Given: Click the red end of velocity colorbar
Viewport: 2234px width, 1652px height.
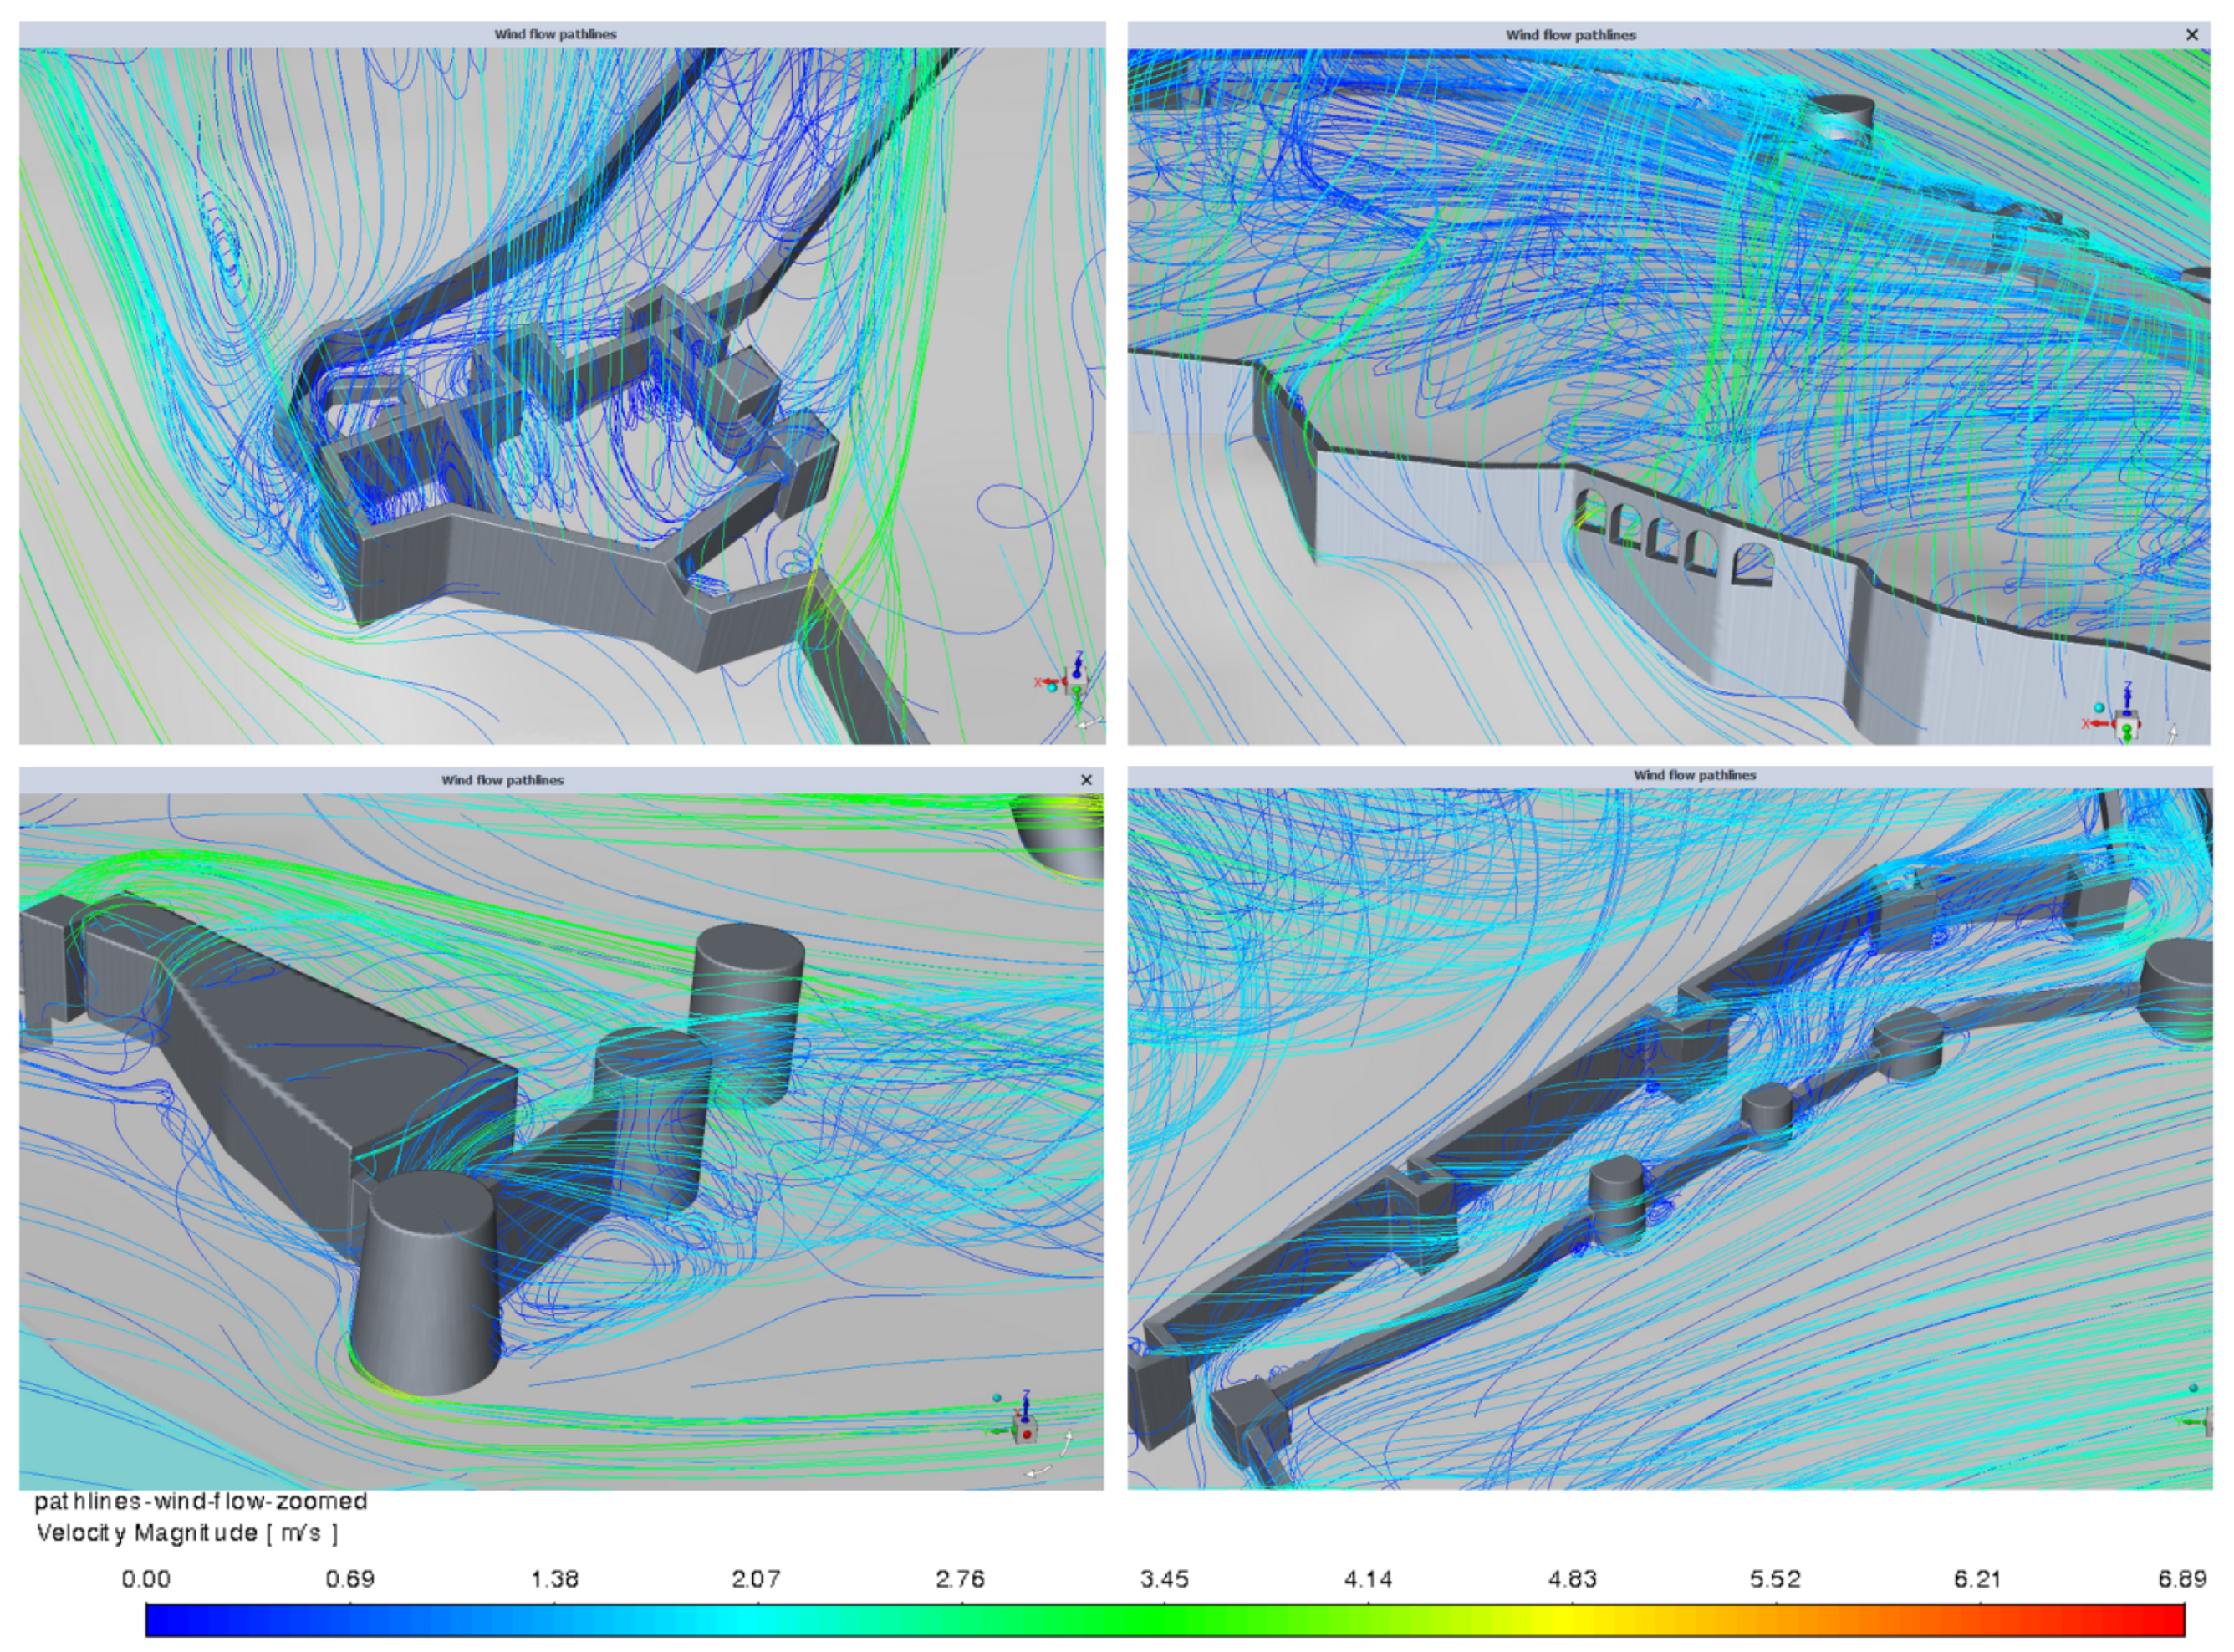Looking at the screenshot, I should tap(2165, 1619).
